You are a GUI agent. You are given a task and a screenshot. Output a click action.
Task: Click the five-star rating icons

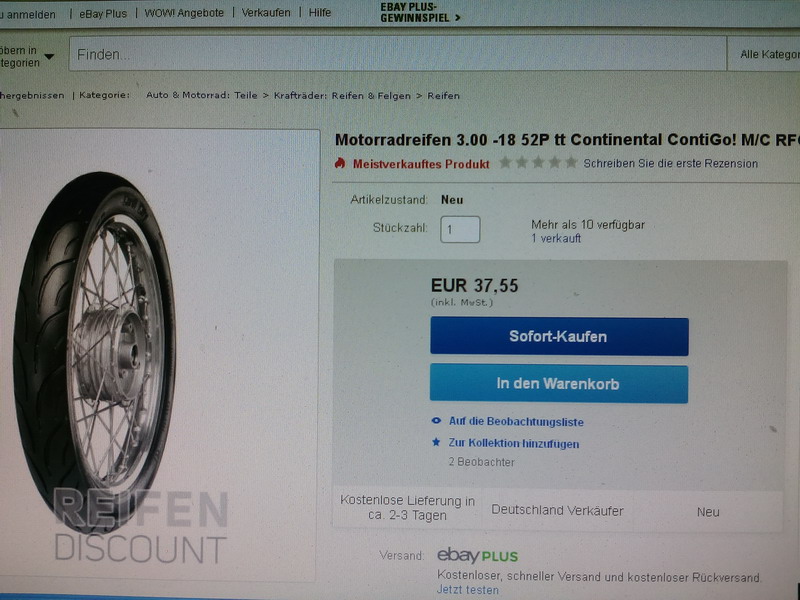(538, 163)
